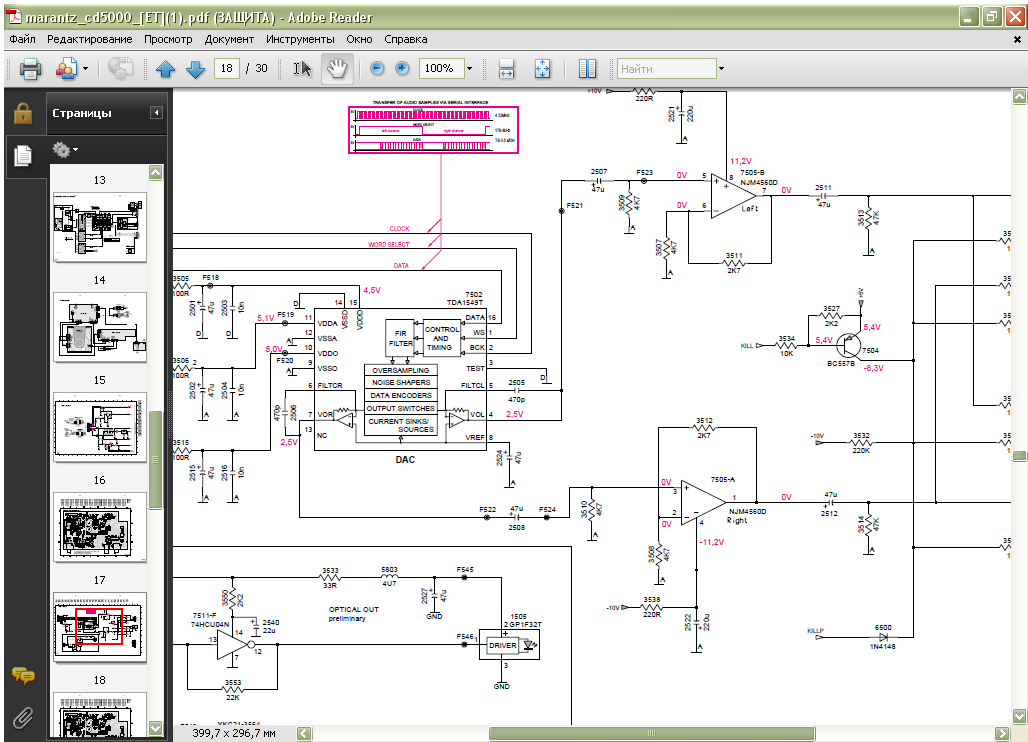This screenshot has height=742, width=1028.
Task: Collapse the Страницы panel
Action: [156, 113]
